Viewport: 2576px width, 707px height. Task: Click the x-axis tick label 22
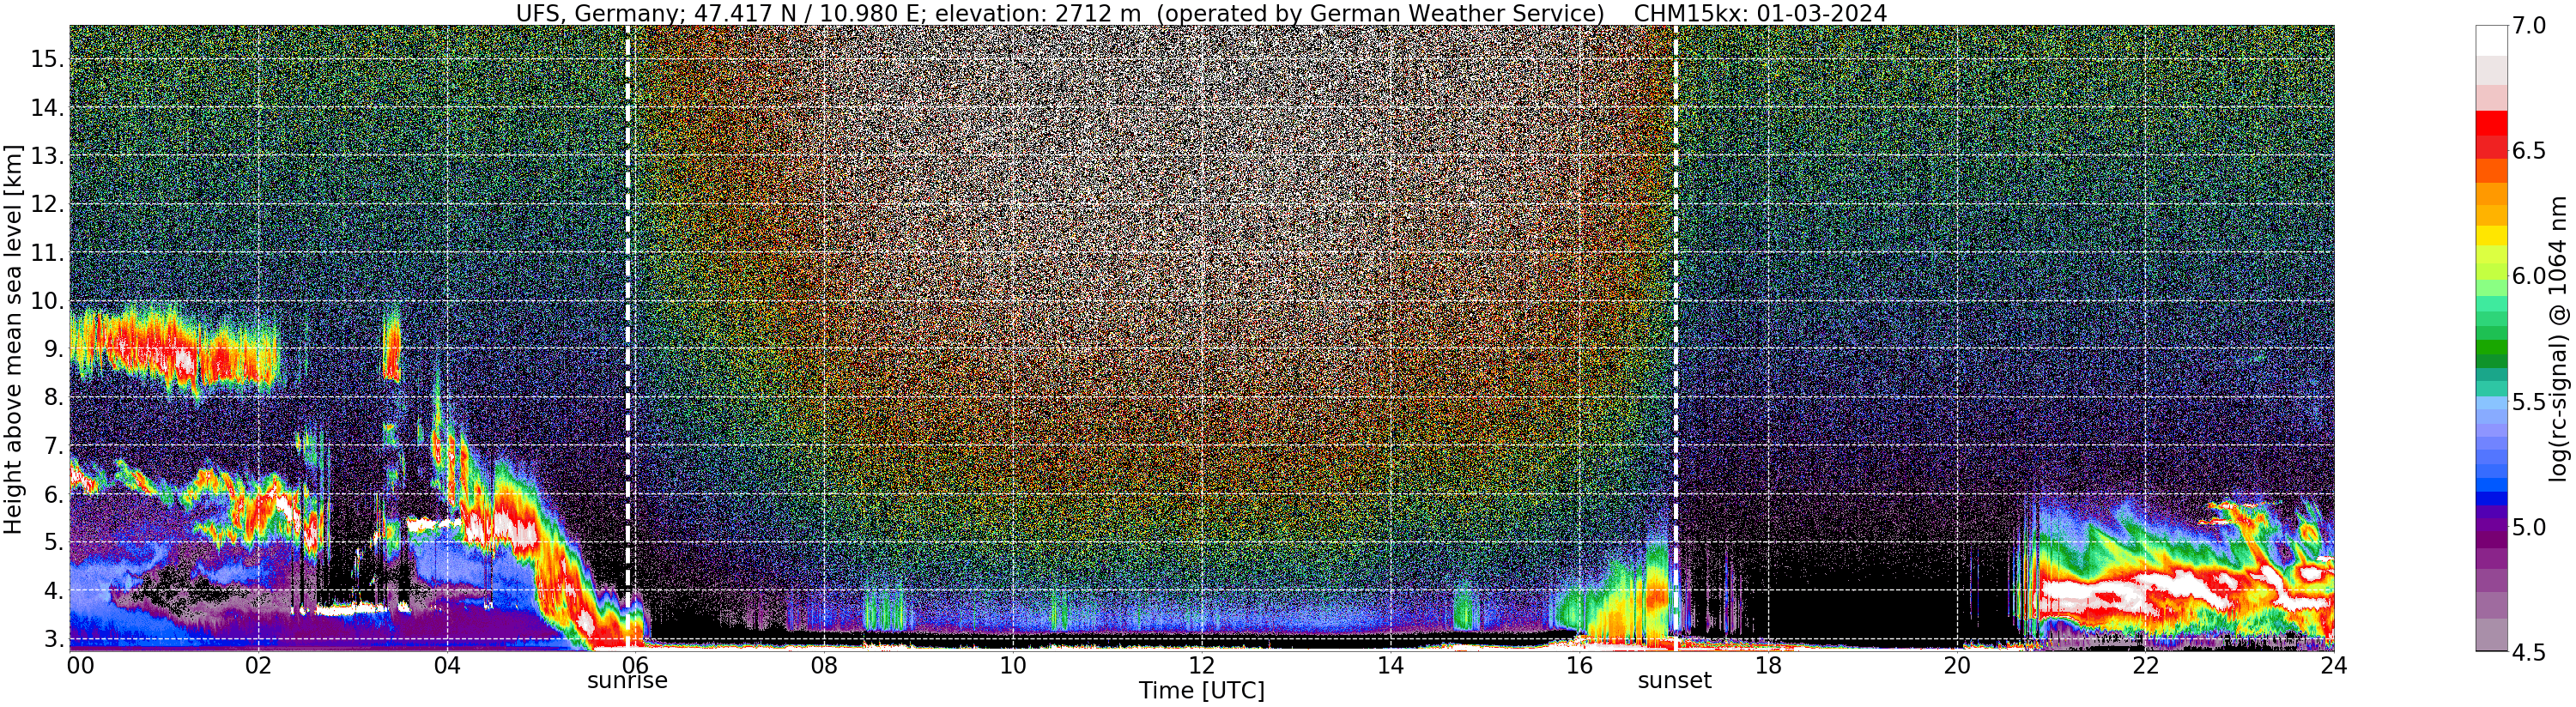coord(2145,666)
